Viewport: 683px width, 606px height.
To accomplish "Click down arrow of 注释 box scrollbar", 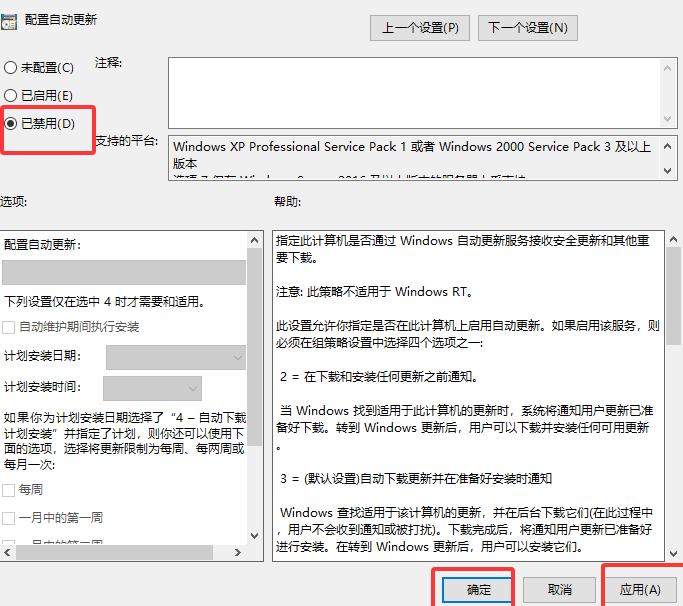I will tap(667, 118).
